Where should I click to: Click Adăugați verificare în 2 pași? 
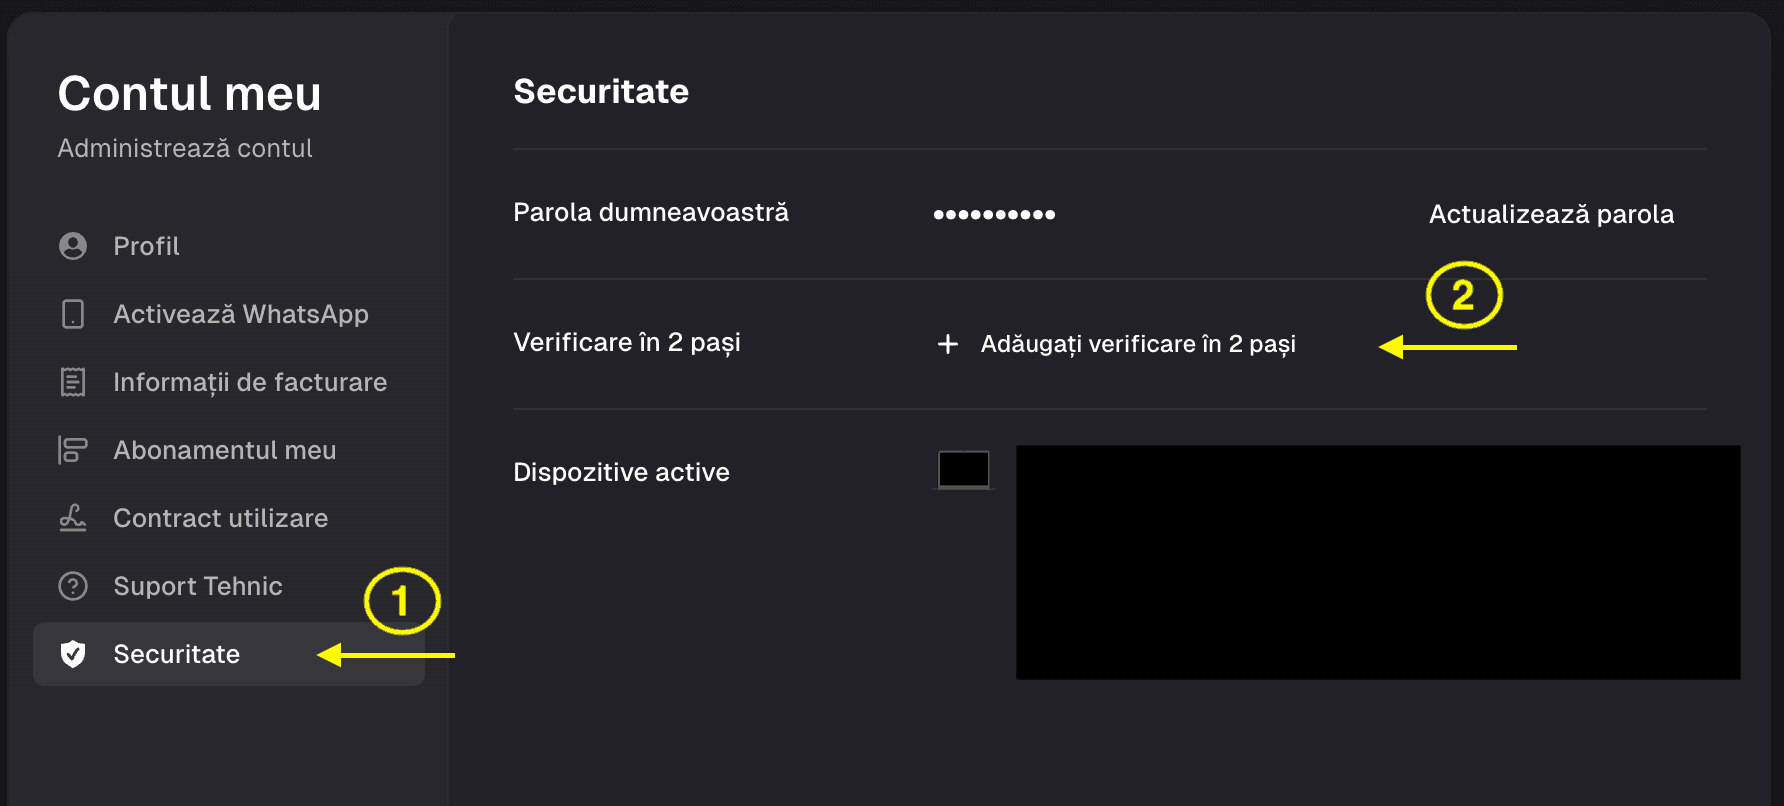point(1138,344)
